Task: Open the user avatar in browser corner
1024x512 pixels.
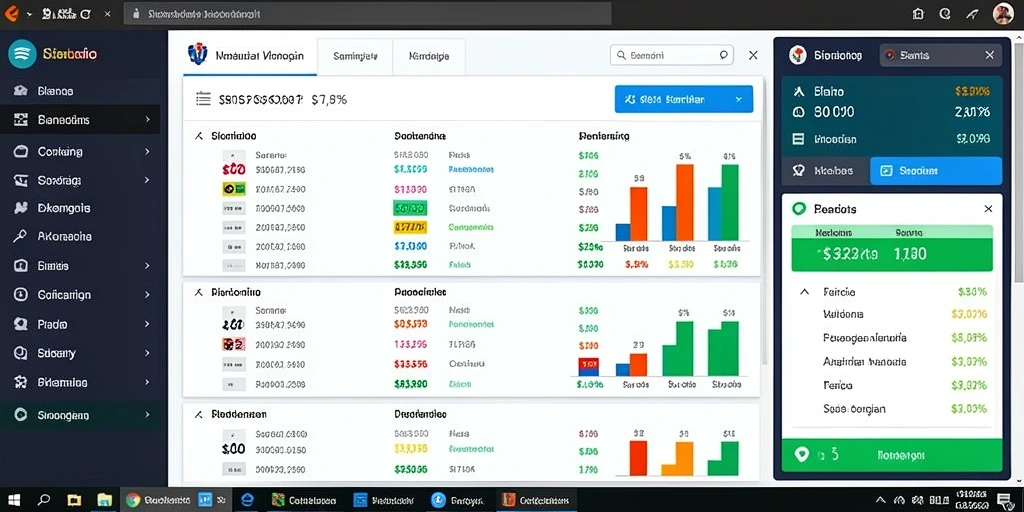Action: [1002, 14]
